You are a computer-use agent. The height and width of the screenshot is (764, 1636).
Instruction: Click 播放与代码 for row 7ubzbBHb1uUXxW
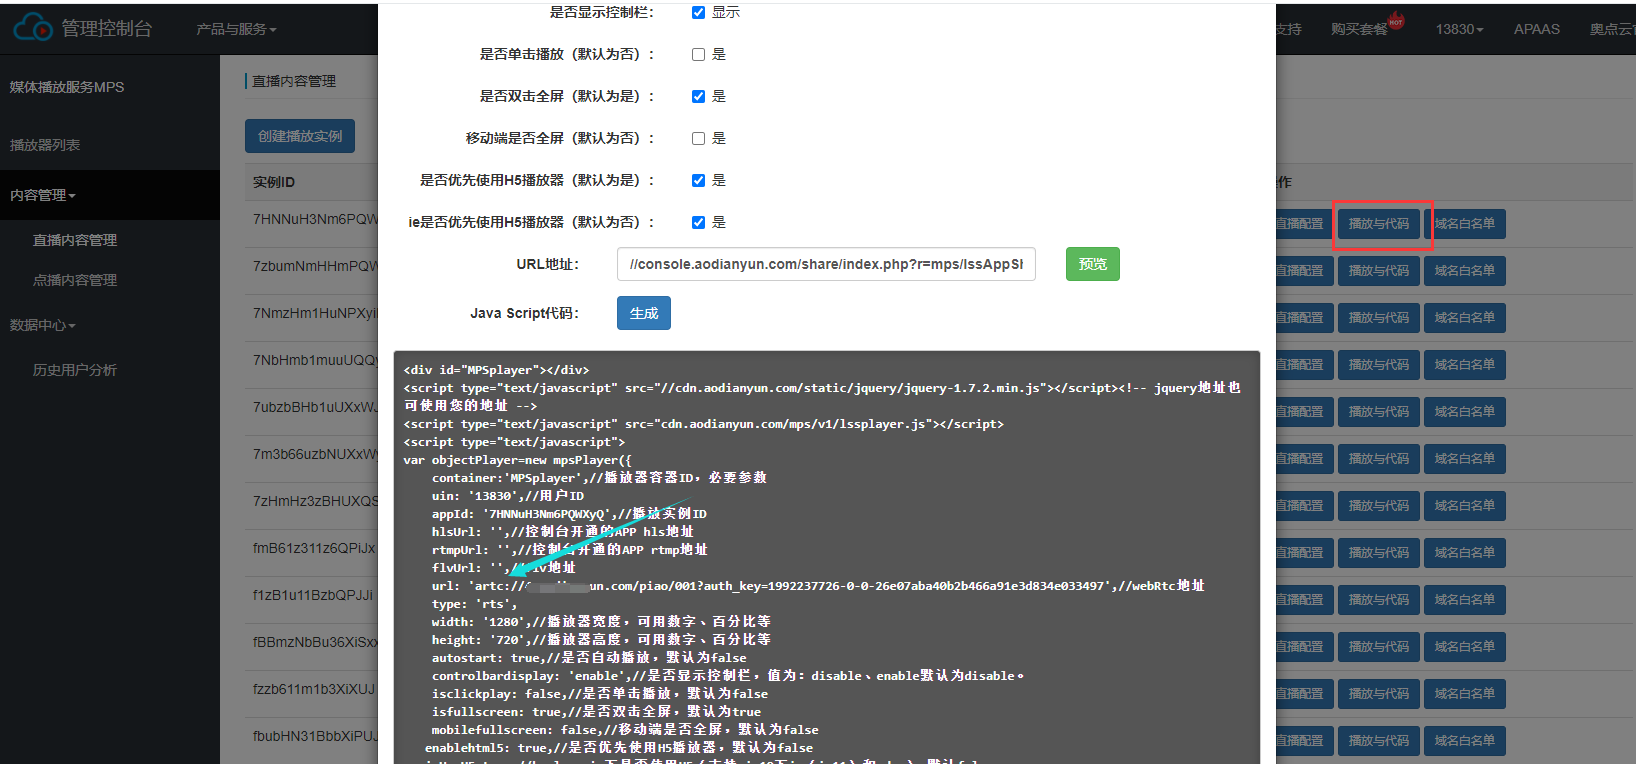pos(1379,412)
